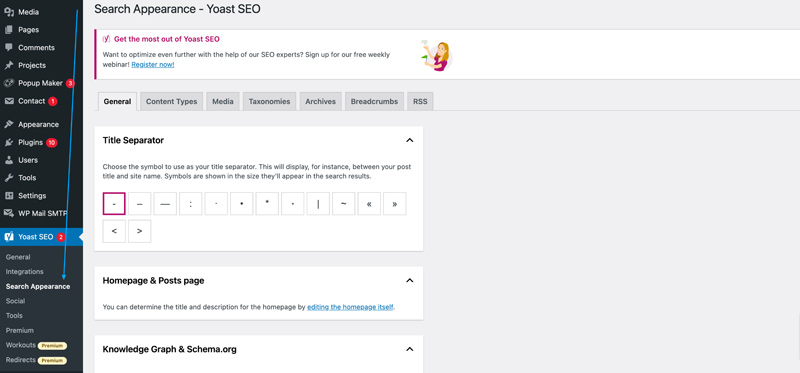Select the hyphen title separator
800x373 pixels.
point(114,204)
